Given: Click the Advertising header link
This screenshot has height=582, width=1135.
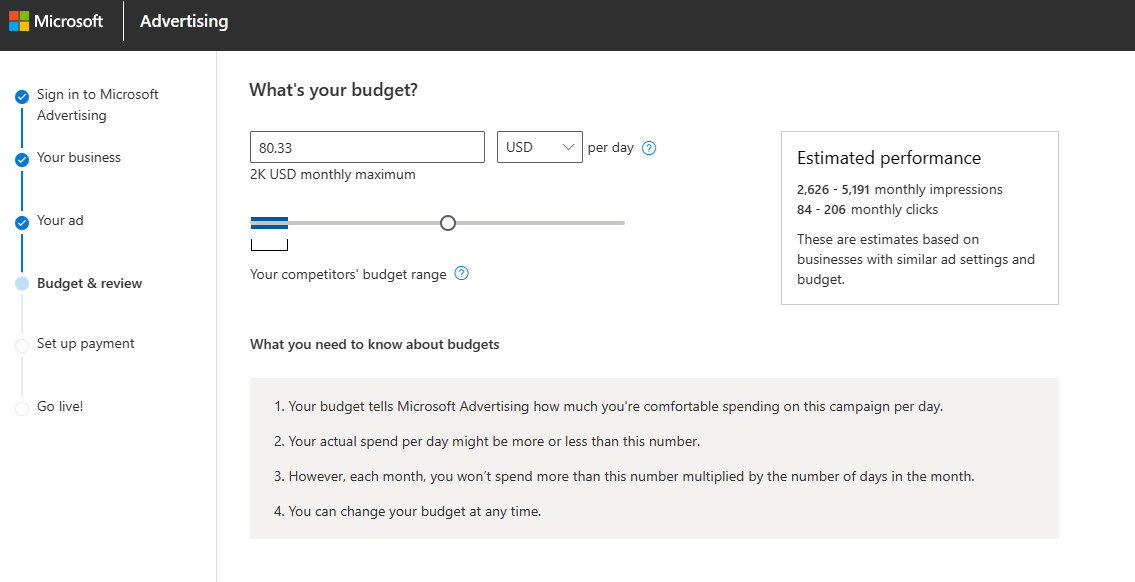Looking at the screenshot, I should pyautogui.click(x=184, y=21).
